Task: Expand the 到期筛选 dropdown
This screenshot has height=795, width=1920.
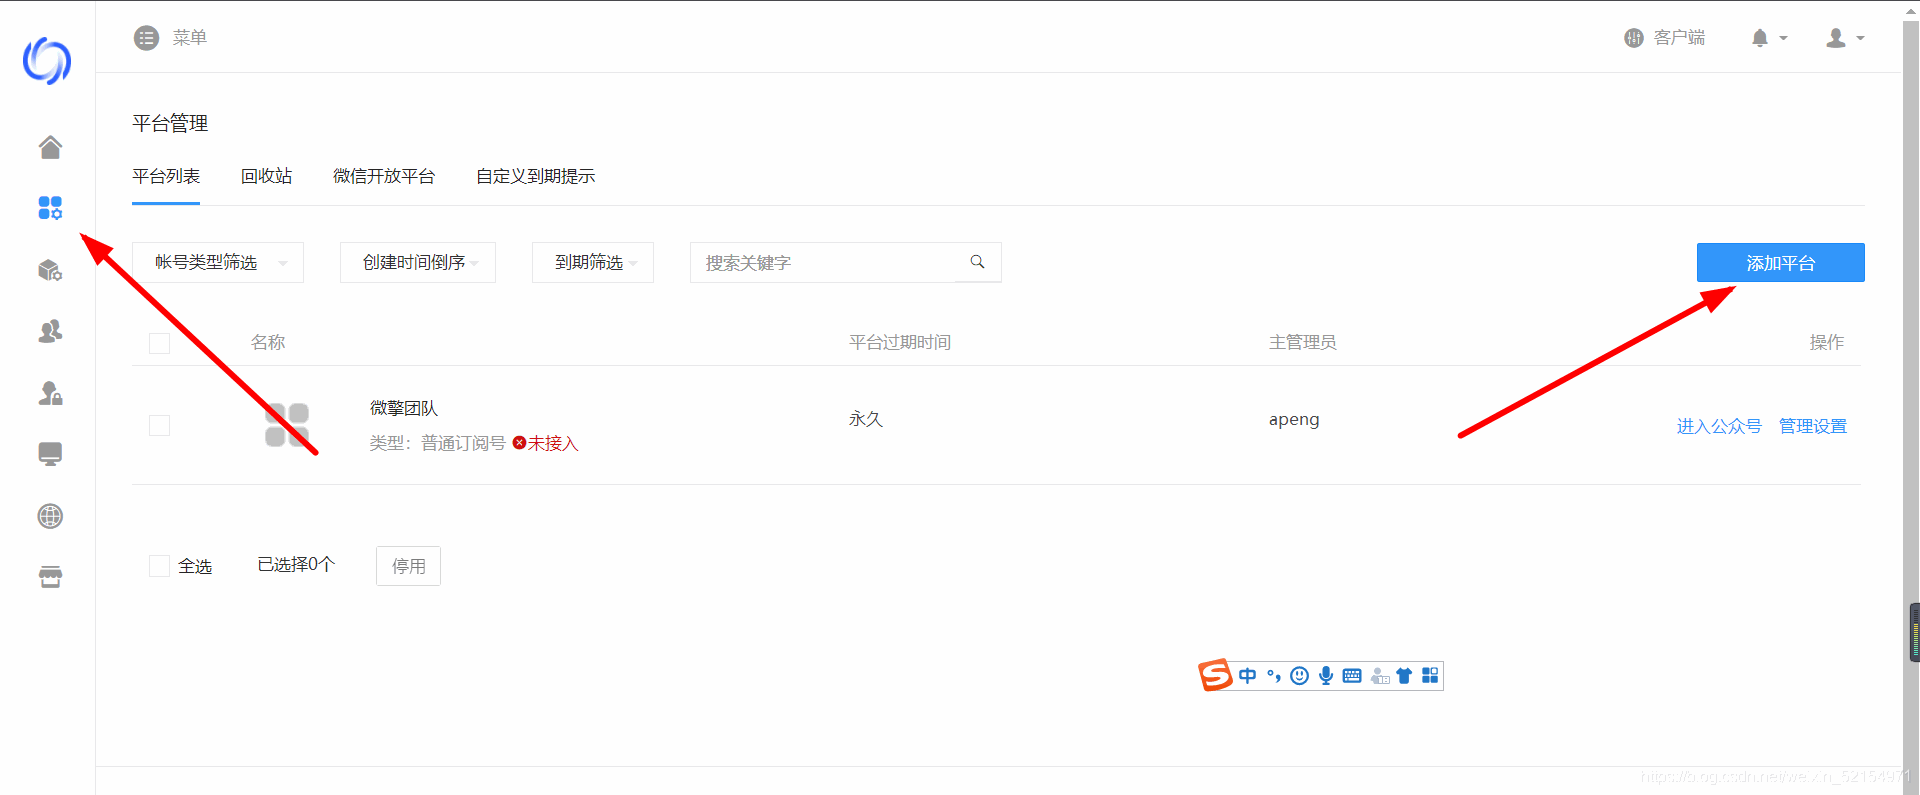Action: pos(593,262)
